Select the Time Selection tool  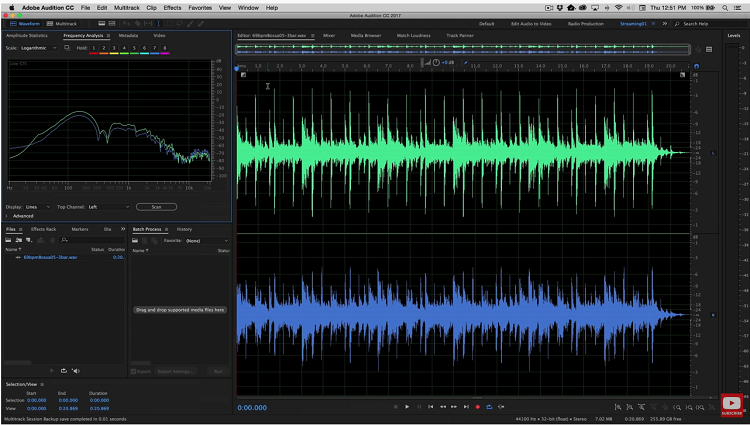(158, 23)
